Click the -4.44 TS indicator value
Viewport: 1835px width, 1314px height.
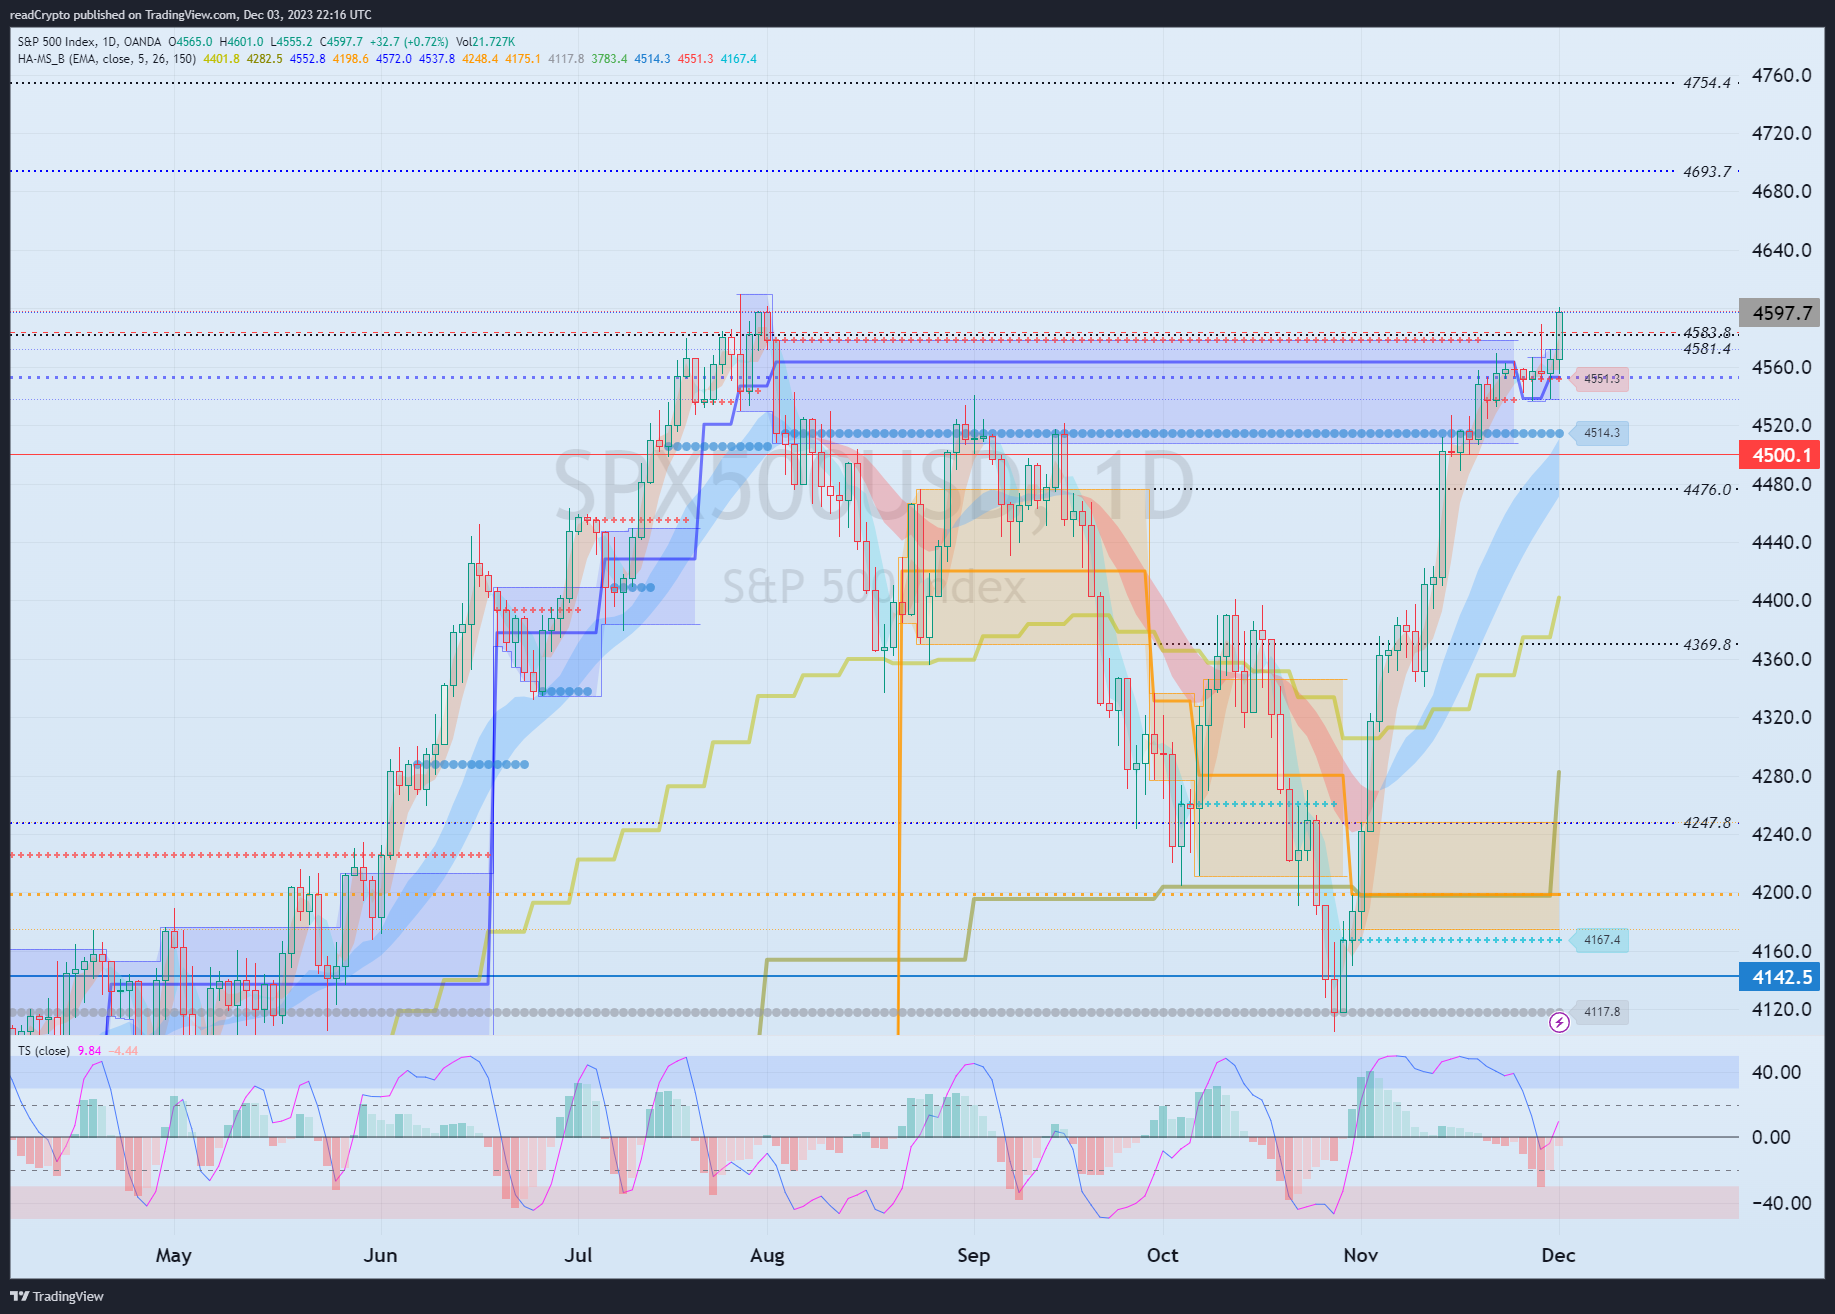click(124, 1051)
